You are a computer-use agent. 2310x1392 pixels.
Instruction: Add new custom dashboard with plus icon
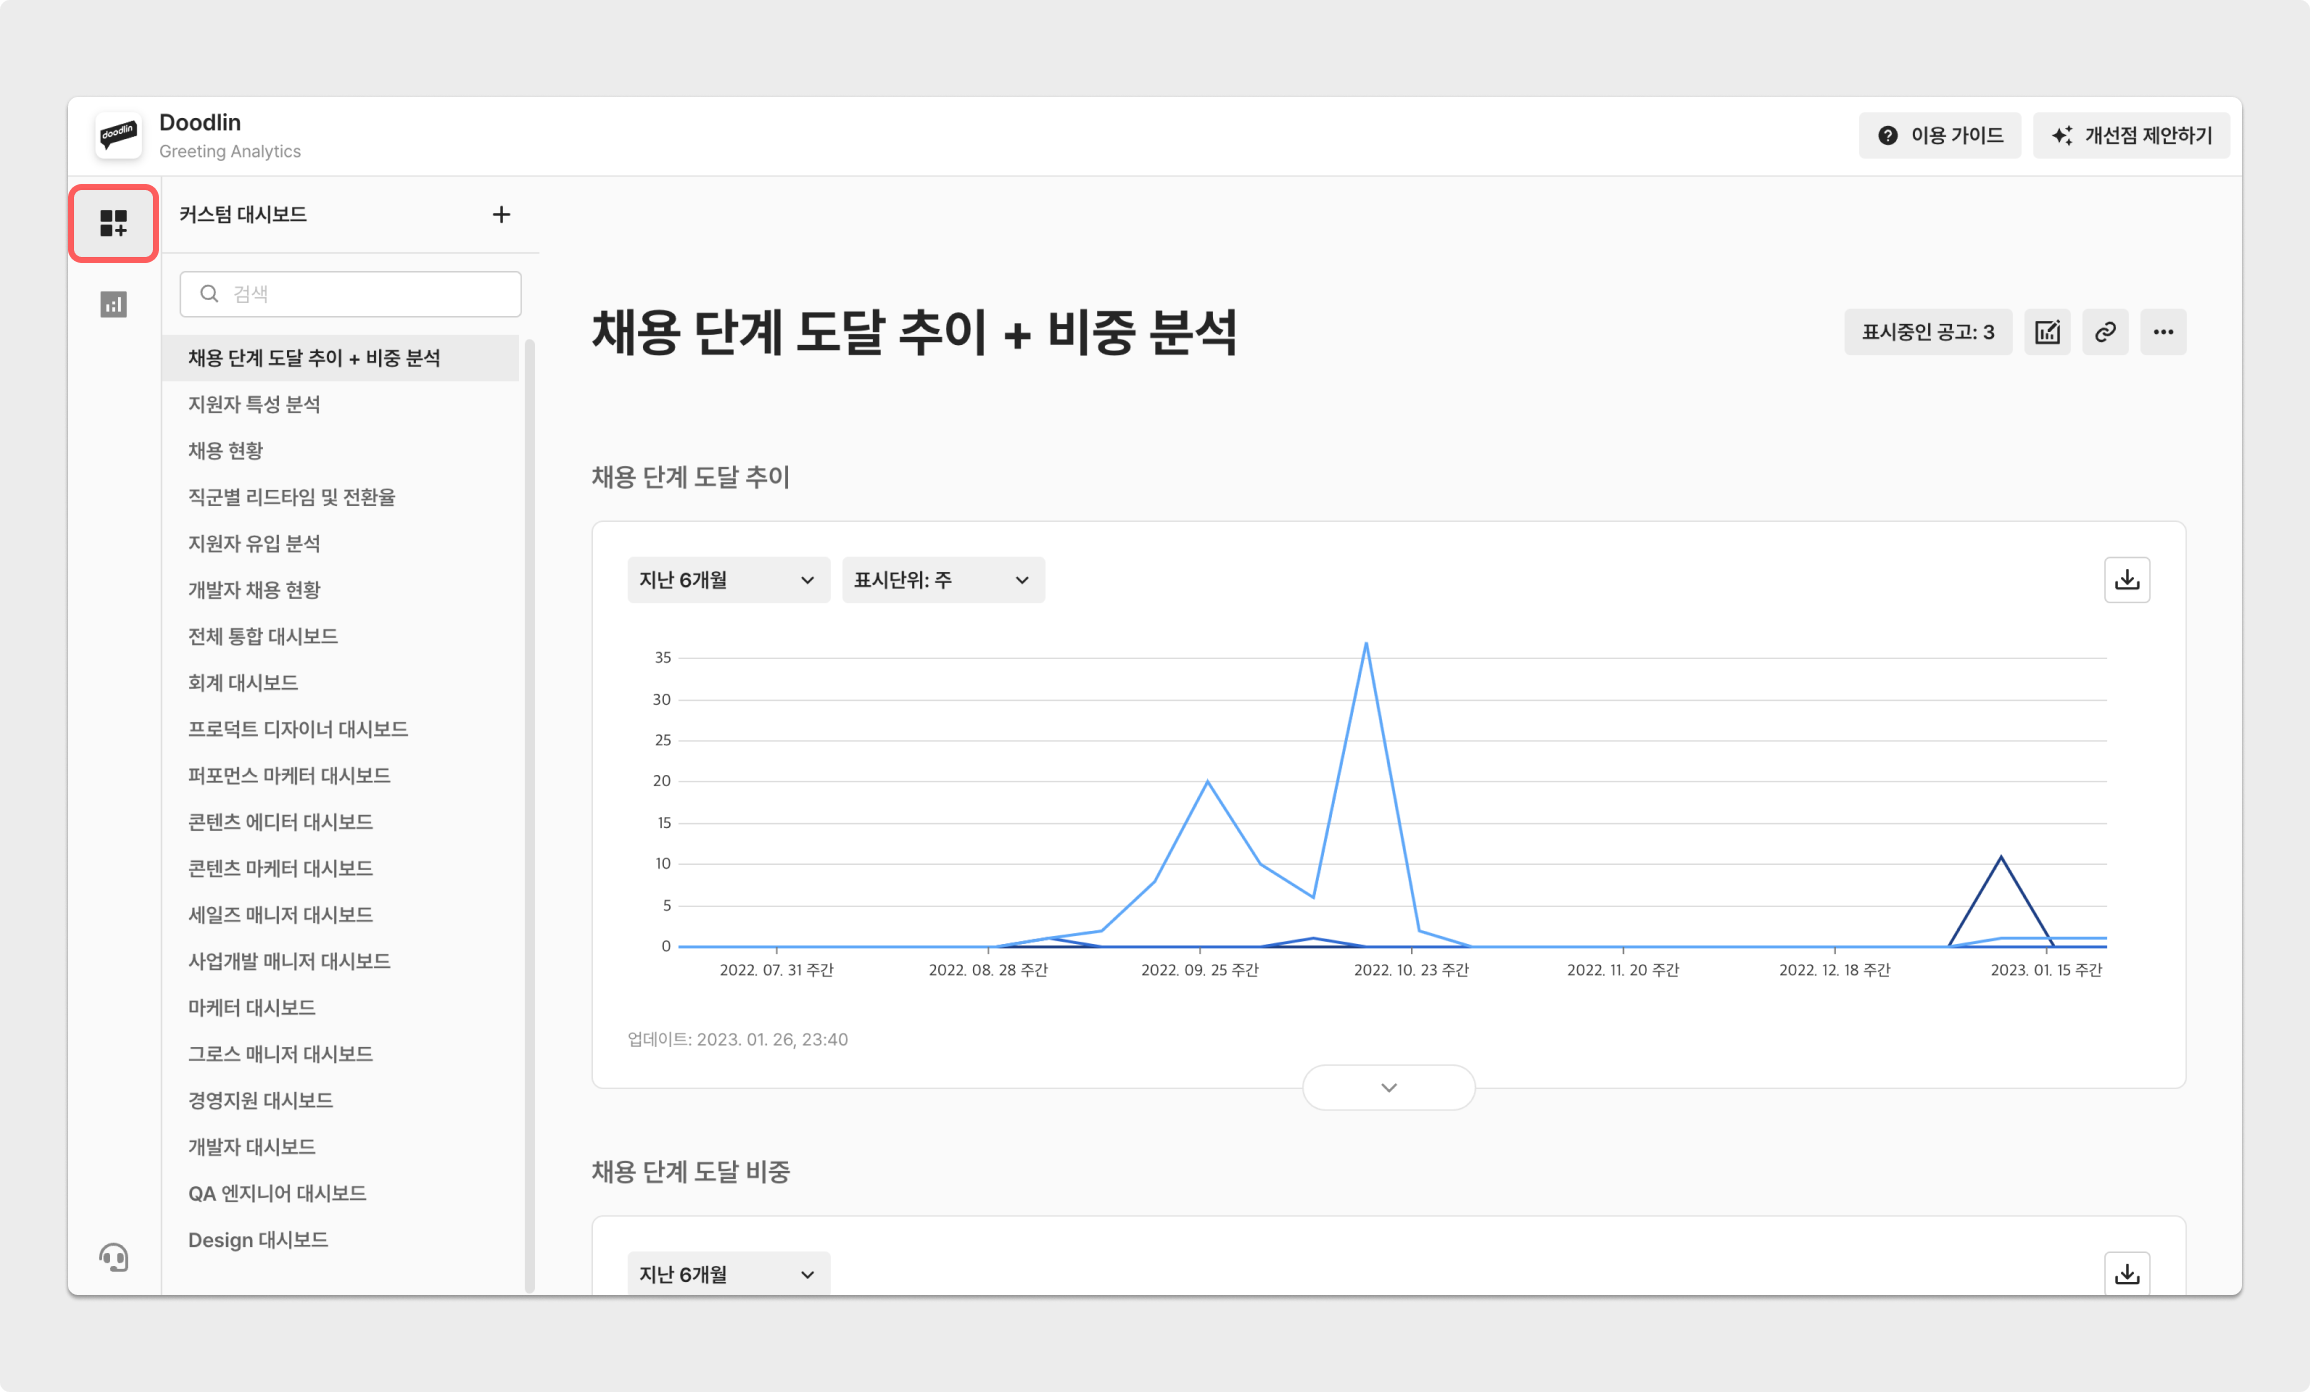[x=501, y=215]
